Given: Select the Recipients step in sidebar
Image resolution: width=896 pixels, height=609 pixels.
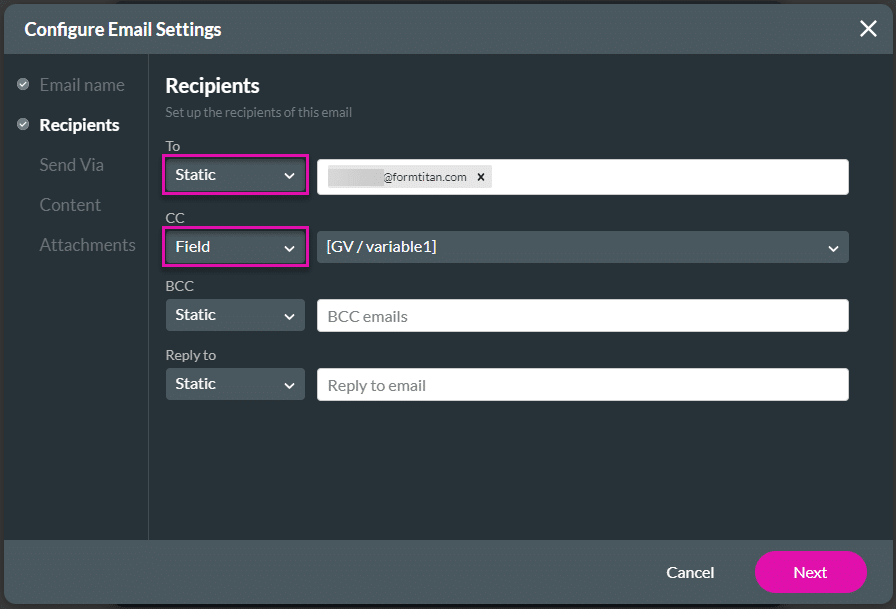Looking at the screenshot, I should coord(79,125).
